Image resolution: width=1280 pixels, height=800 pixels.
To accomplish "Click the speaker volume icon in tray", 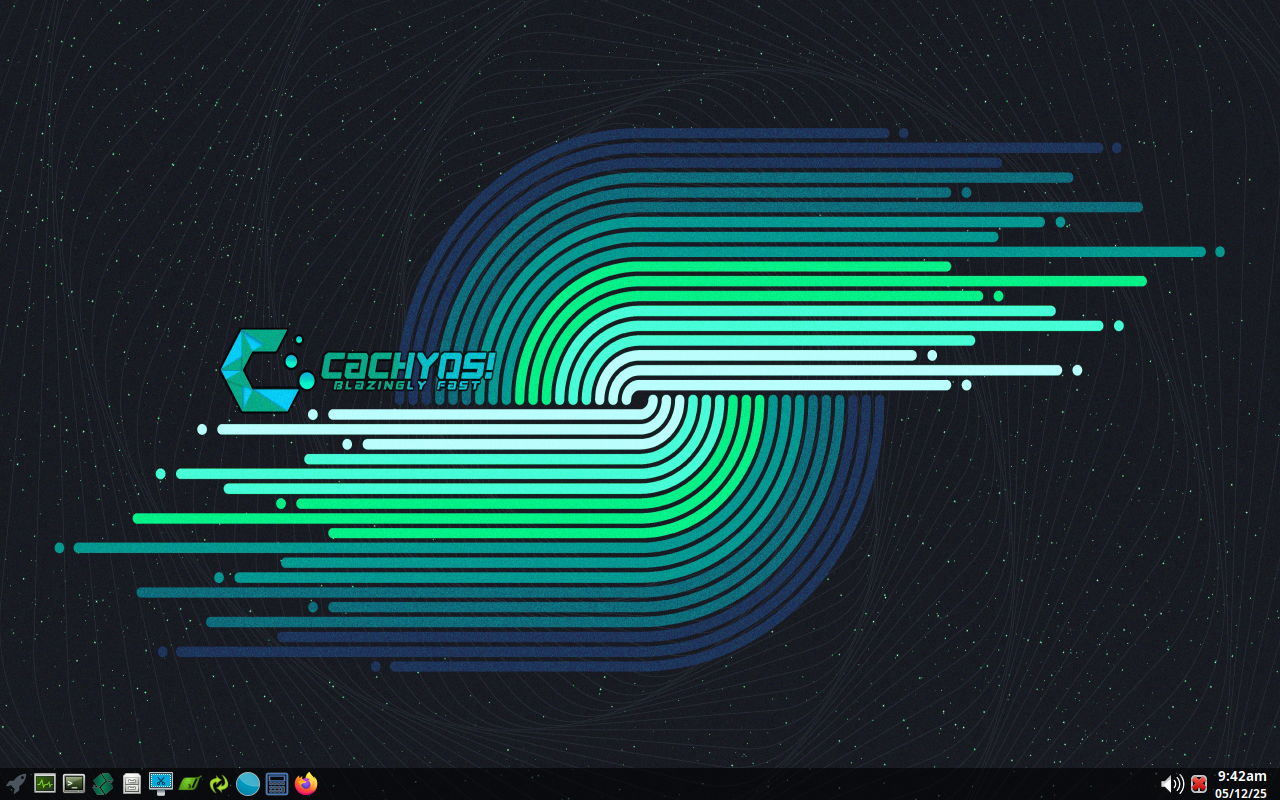I will coord(1172,784).
